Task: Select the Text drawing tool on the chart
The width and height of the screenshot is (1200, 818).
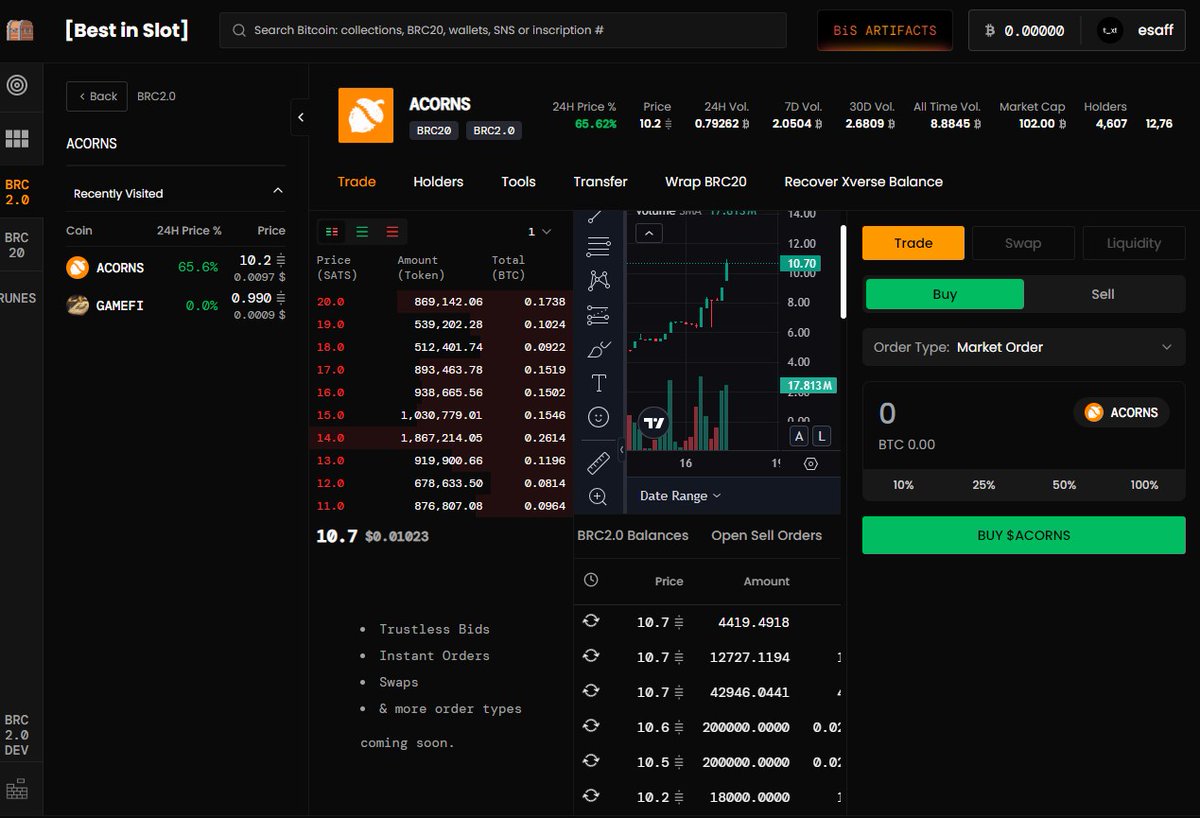Action: (598, 383)
